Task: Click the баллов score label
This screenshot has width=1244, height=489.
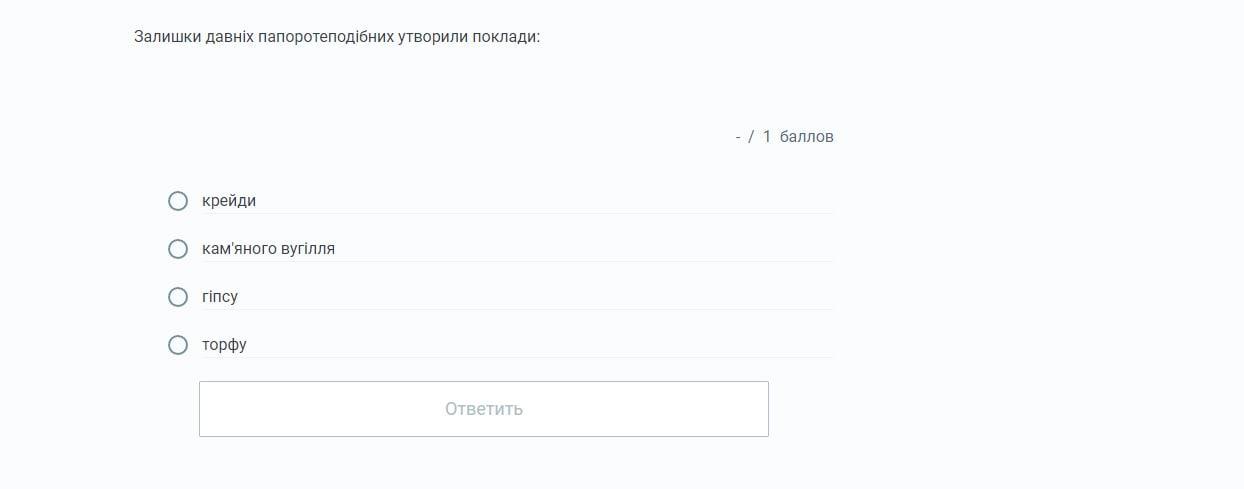Action: tap(806, 136)
